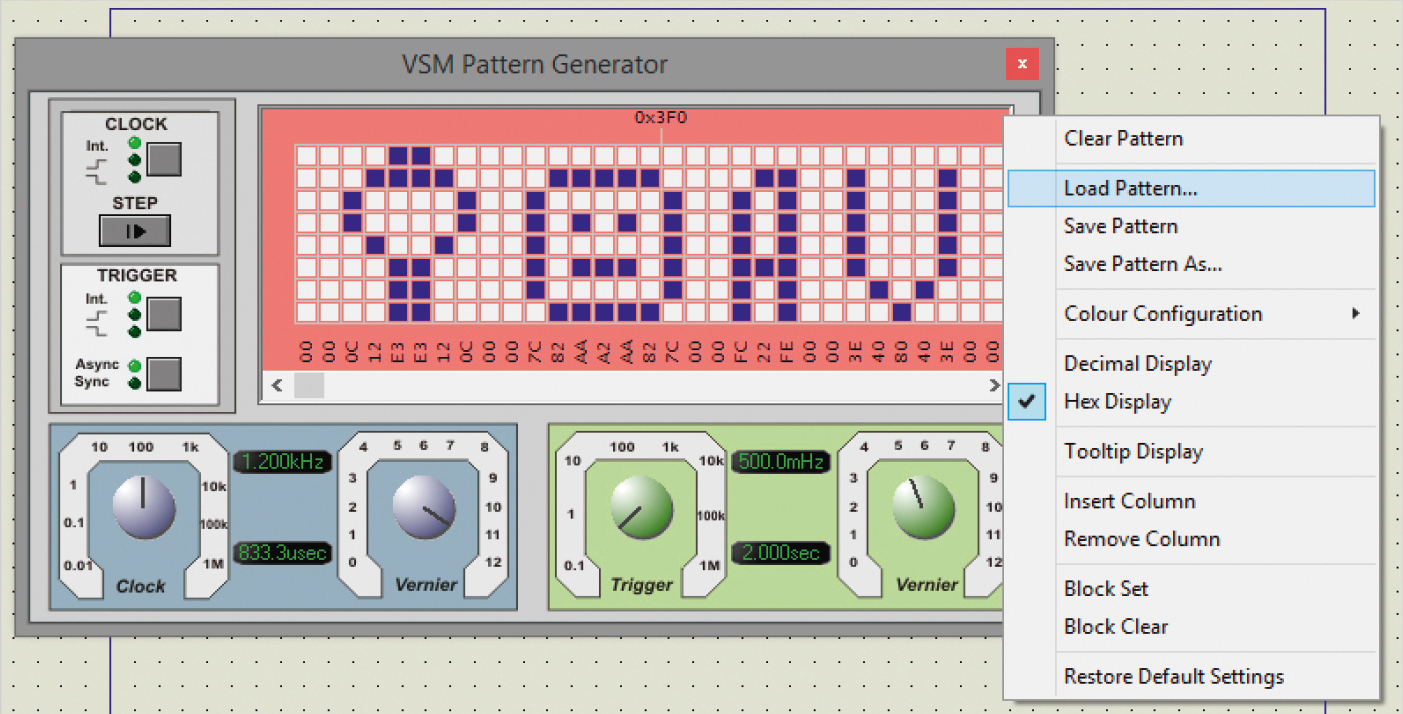The height and width of the screenshot is (714, 1403).
Task: Click the 2.000sec trigger period display
Action: coord(780,553)
